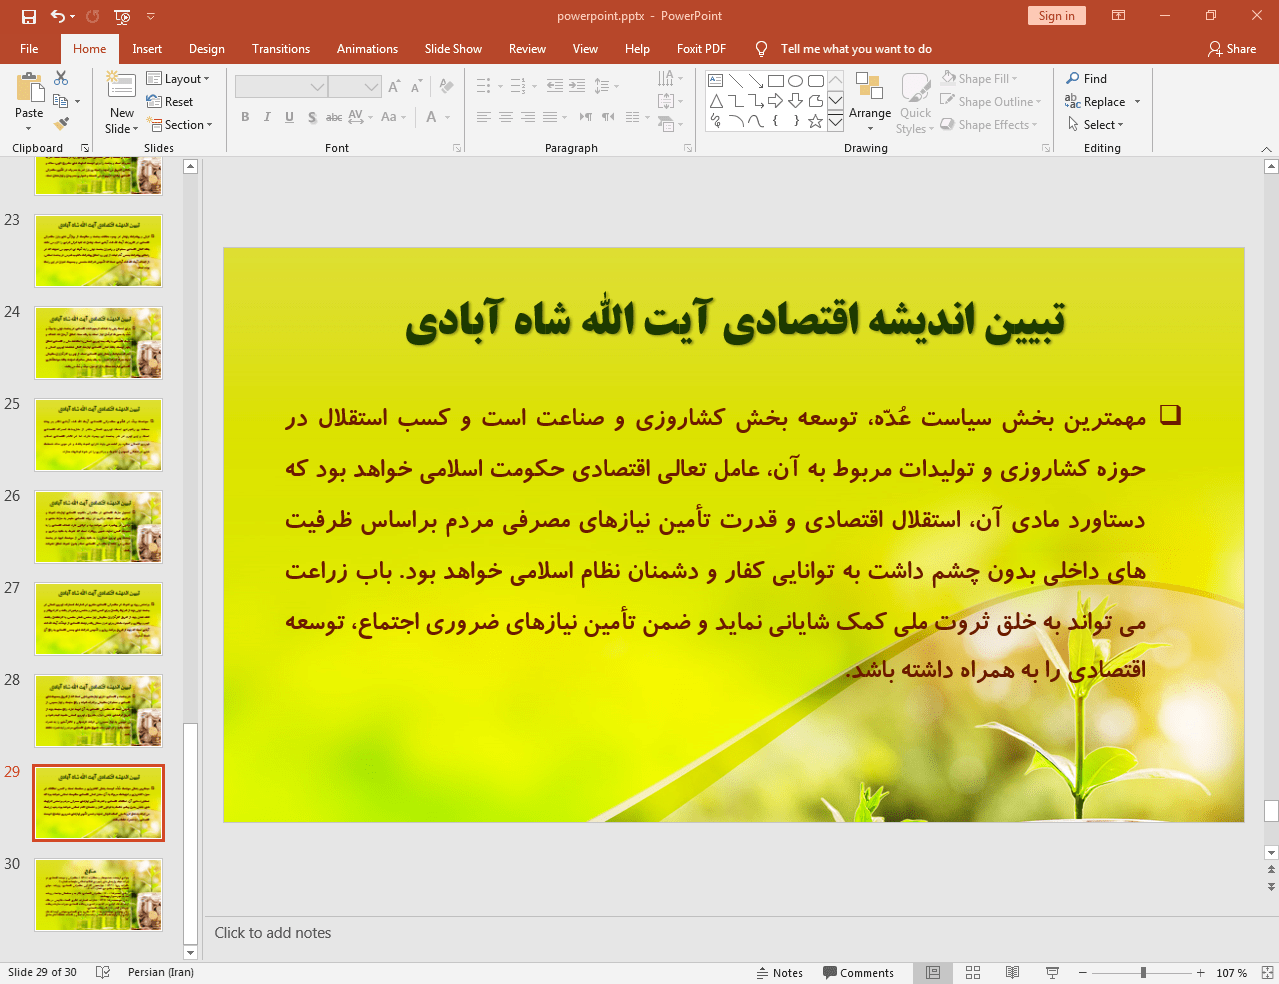Screen dimensions: 1279x984
Task: Select the Oval shape in gallery
Action: click(x=796, y=81)
